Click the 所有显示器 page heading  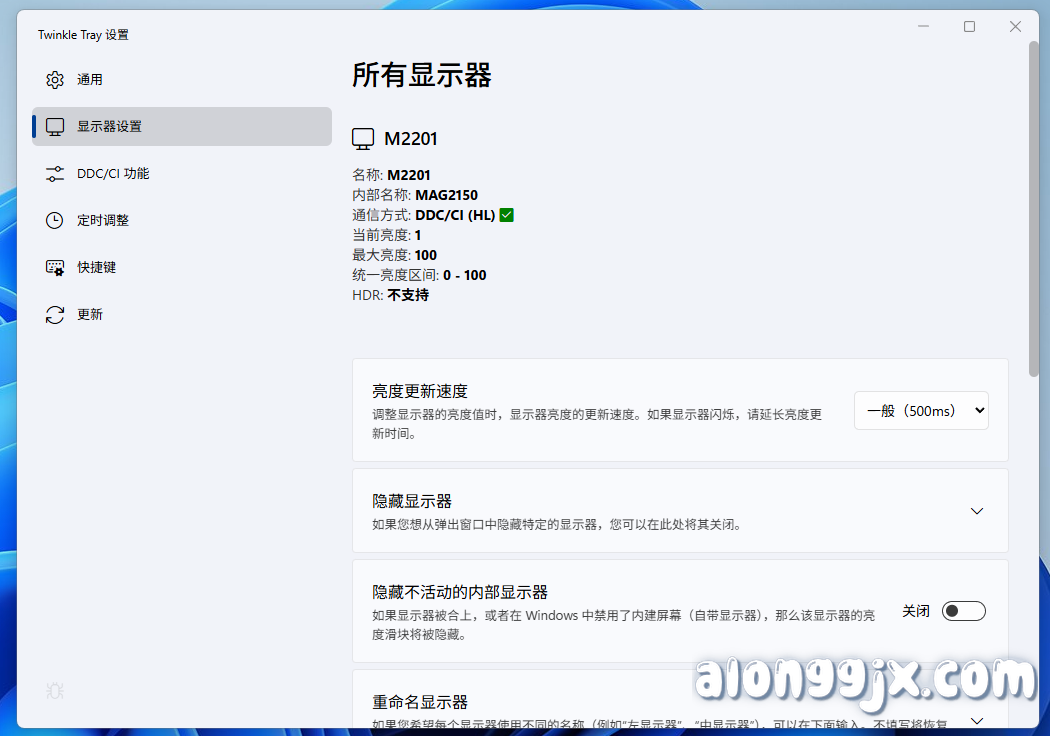tap(422, 76)
